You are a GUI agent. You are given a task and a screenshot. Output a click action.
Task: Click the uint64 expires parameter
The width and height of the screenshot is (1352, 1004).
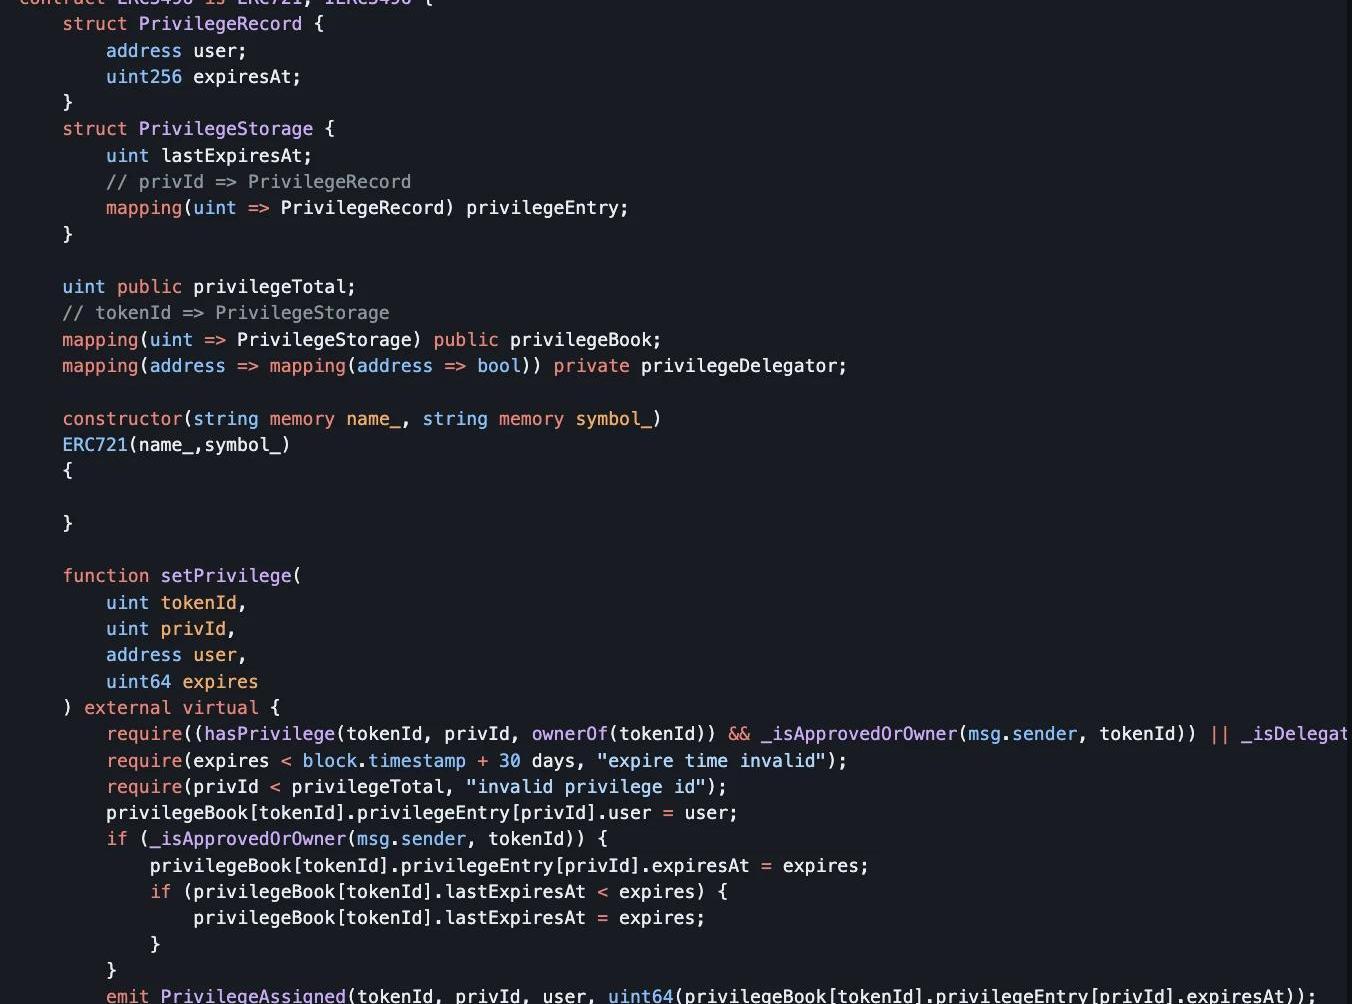[182, 682]
